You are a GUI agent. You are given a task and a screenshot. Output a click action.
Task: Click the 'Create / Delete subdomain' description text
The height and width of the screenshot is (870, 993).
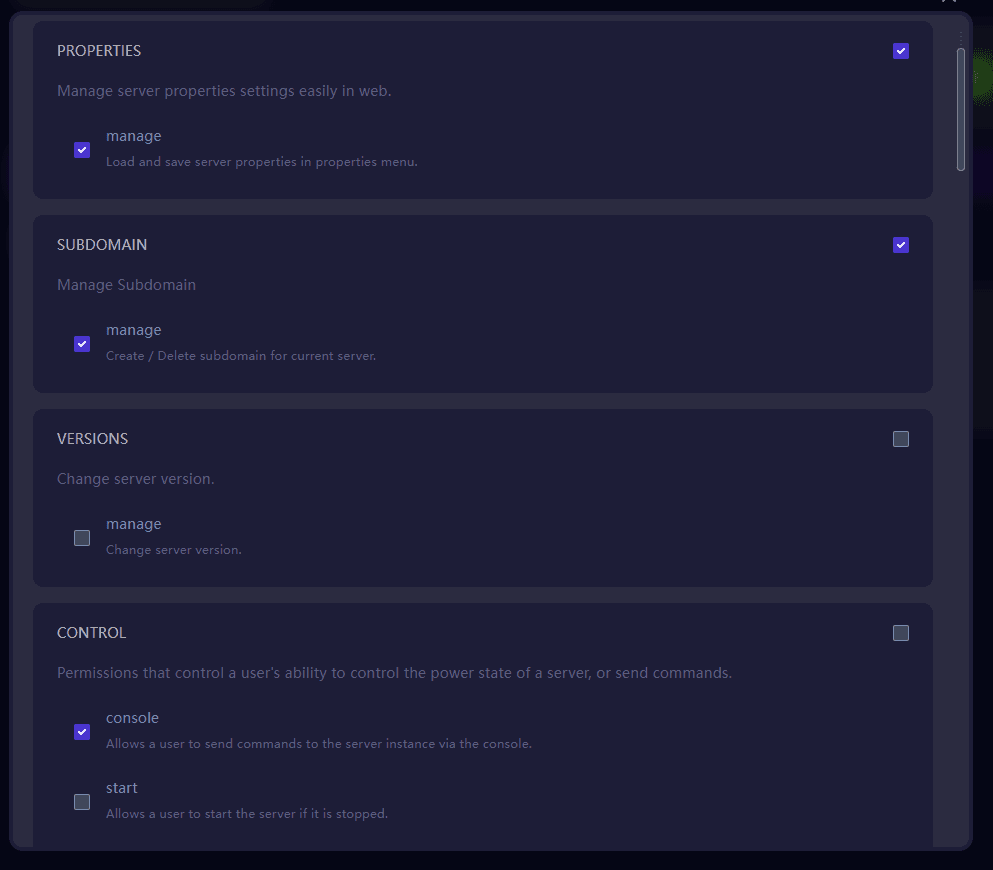tap(241, 356)
